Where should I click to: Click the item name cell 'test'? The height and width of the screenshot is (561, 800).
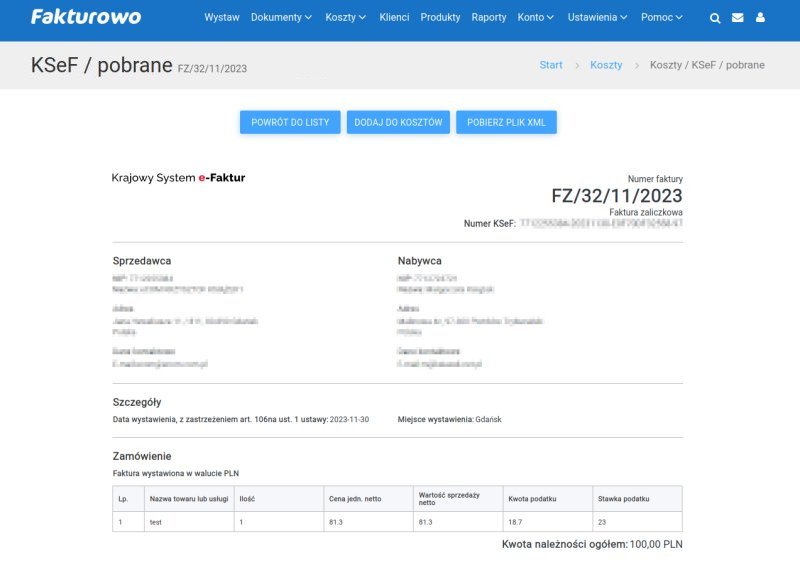189,522
